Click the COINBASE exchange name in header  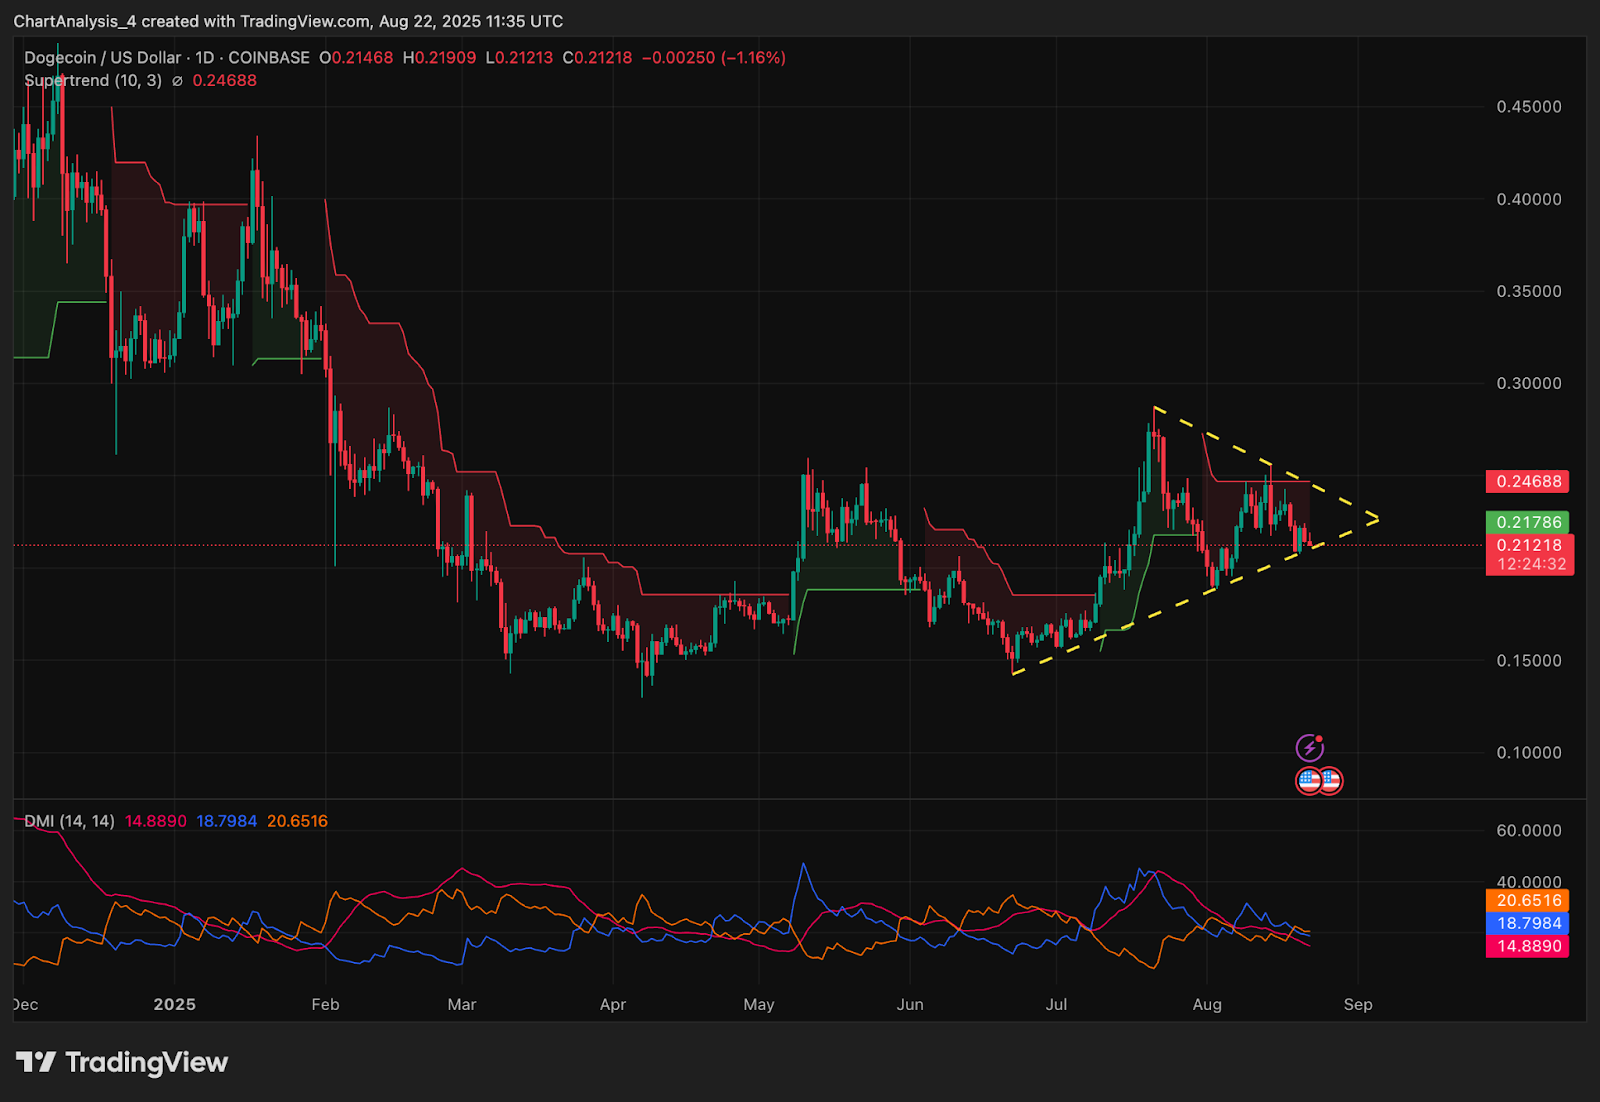pos(269,58)
